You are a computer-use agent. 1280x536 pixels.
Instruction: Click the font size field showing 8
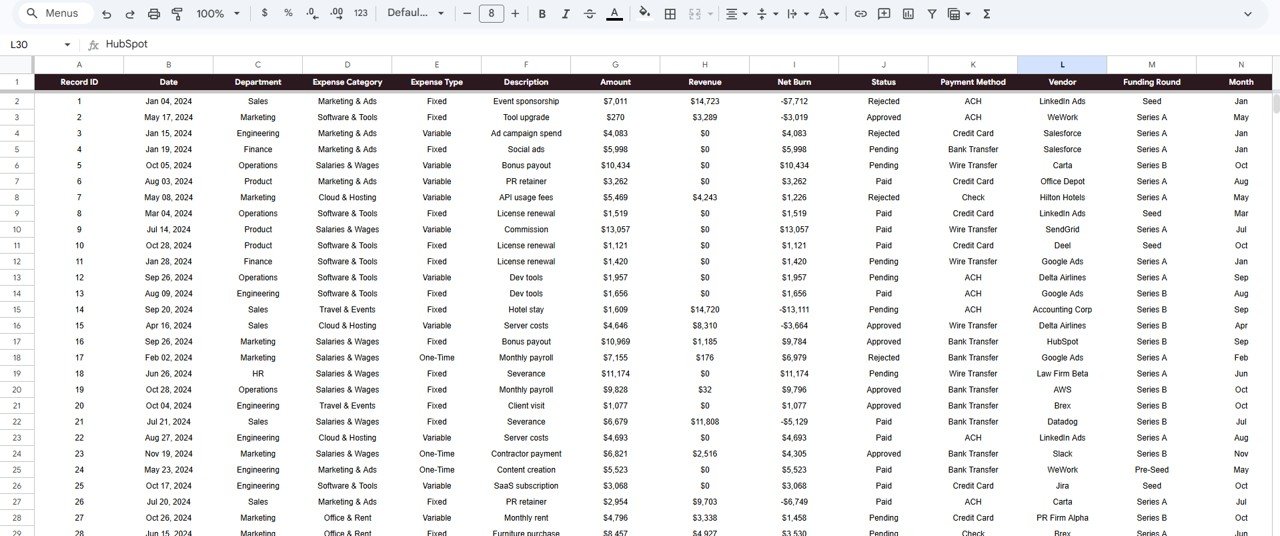coord(491,14)
